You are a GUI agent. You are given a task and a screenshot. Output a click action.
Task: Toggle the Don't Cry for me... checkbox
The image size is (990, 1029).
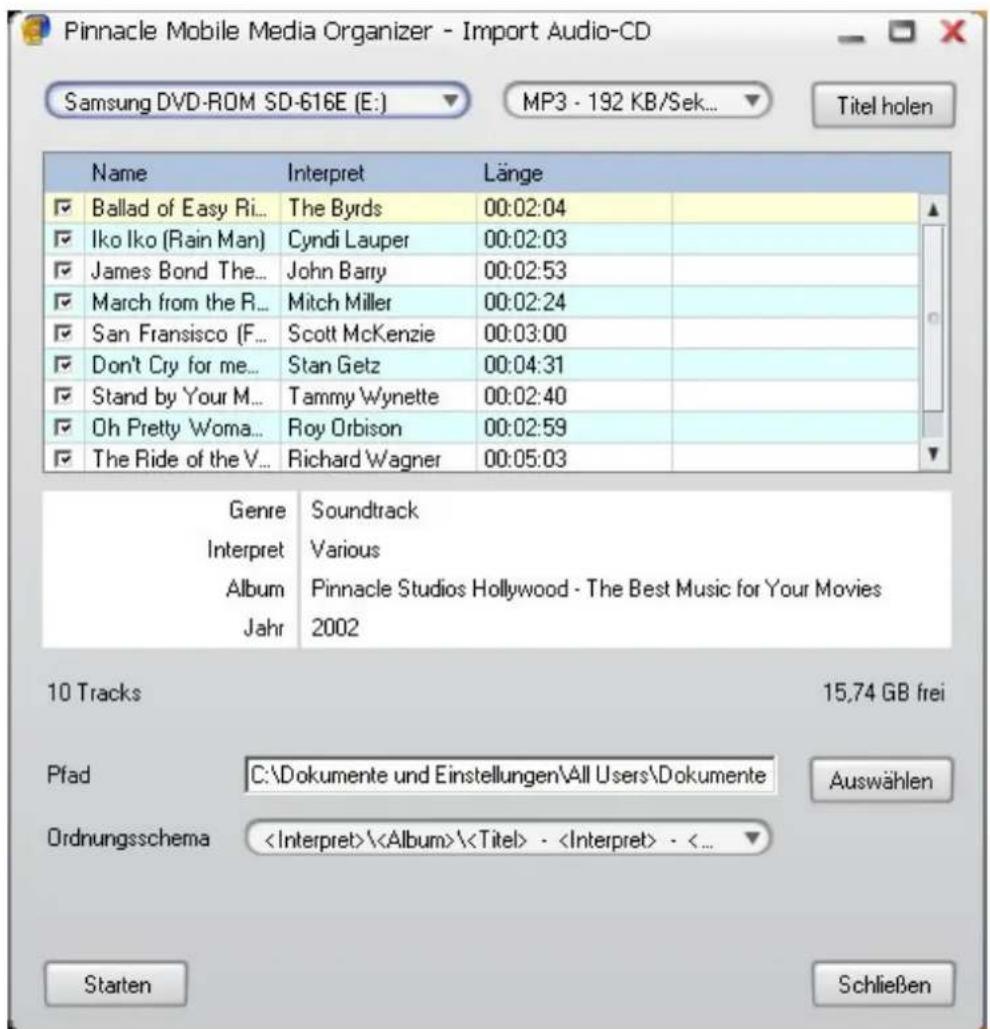(x=63, y=365)
